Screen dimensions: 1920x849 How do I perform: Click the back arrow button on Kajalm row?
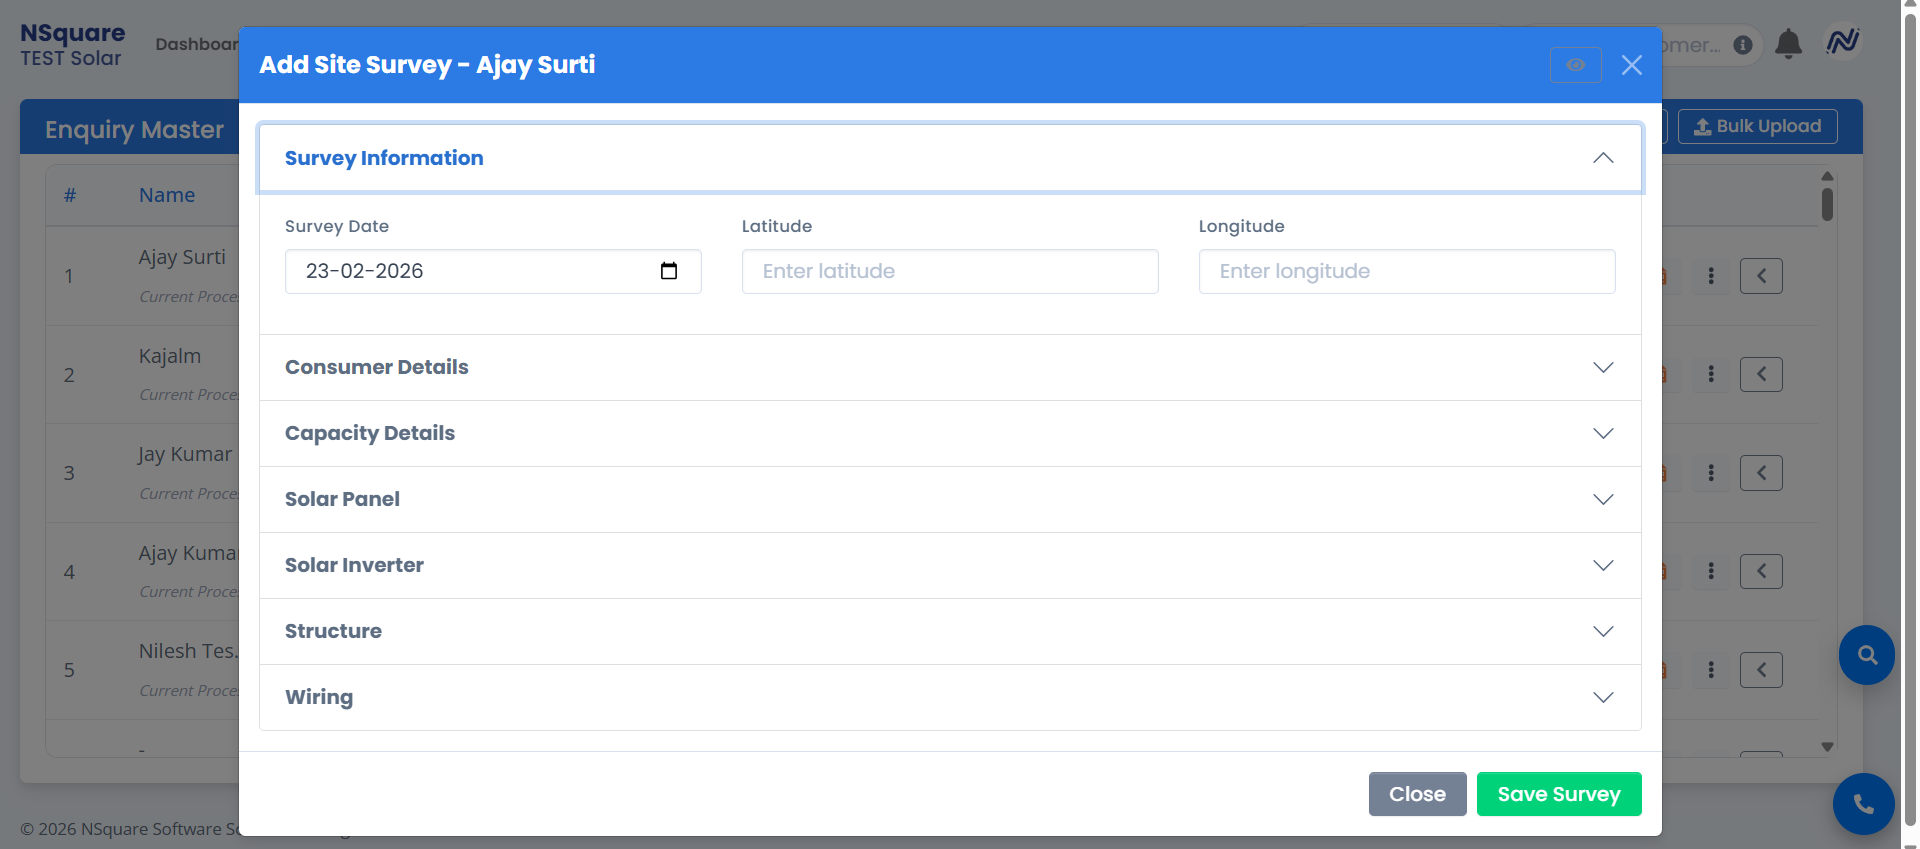point(1761,374)
